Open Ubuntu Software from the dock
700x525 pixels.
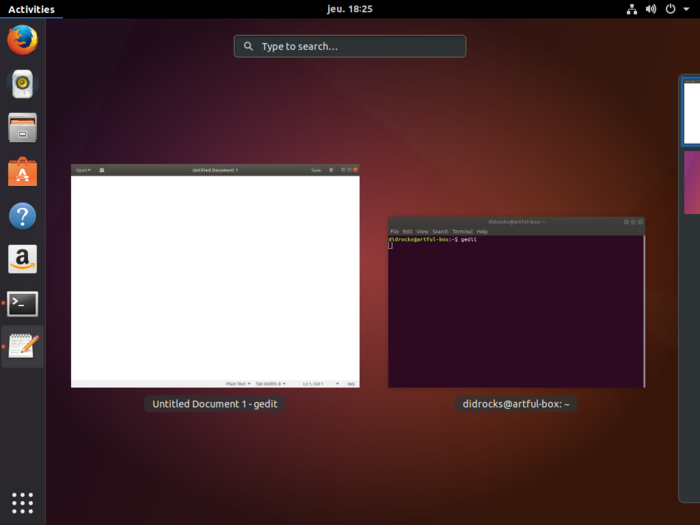22,172
